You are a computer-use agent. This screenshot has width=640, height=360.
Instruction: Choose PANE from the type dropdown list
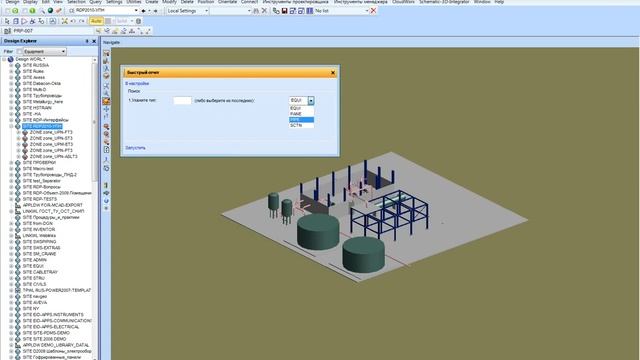tap(301, 114)
